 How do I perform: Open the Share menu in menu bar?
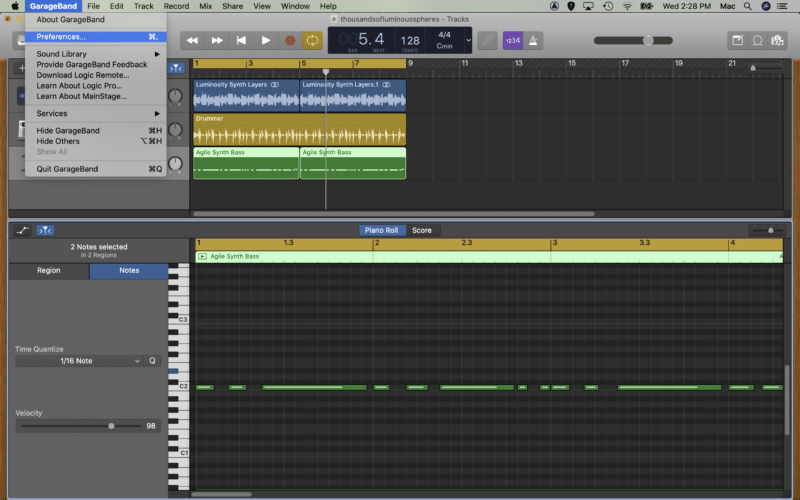[232, 6]
